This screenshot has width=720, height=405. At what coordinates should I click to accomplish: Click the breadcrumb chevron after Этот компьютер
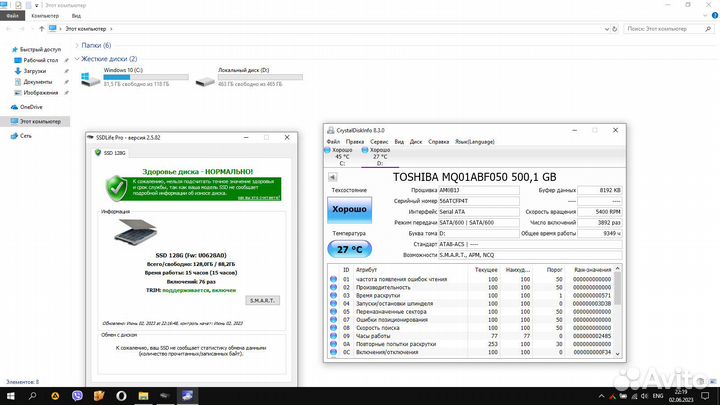(x=111, y=28)
